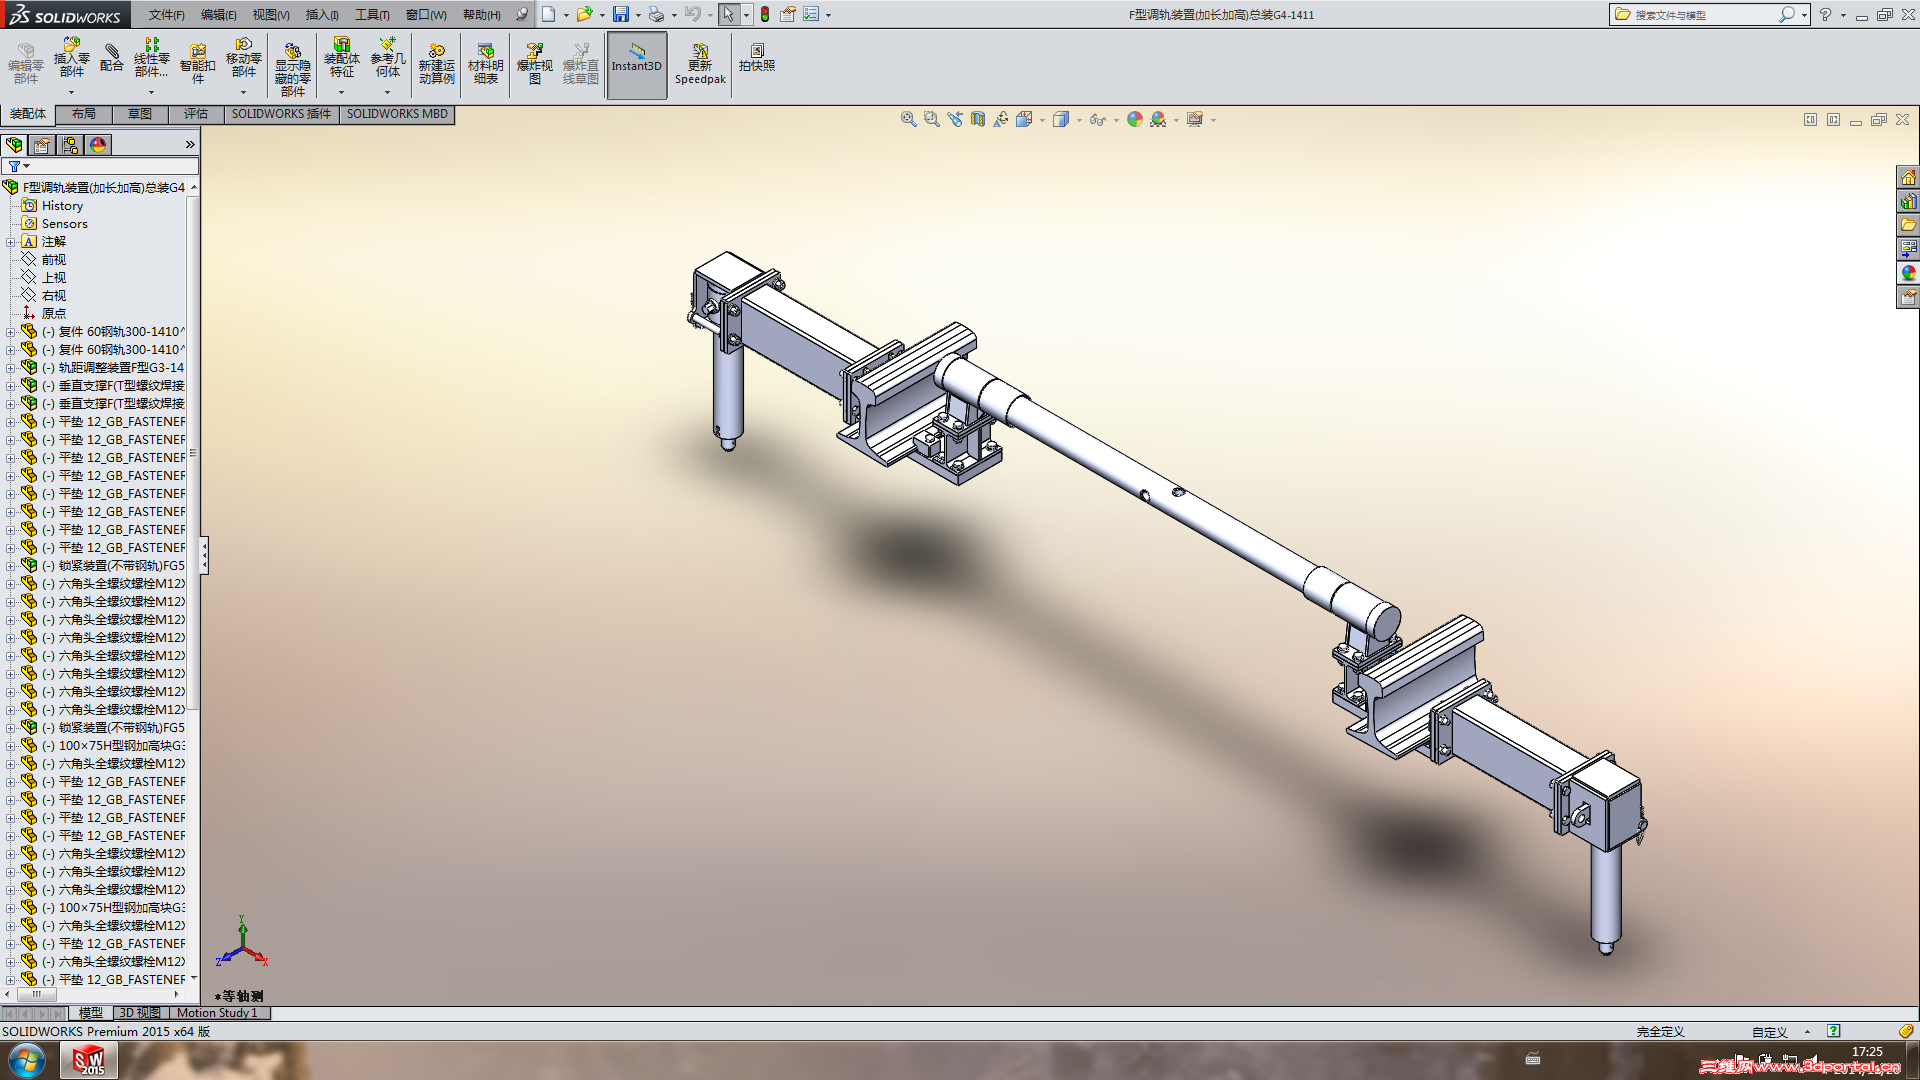The image size is (1920, 1080).
Task: Click the Motion Study 1 tab
Action: (217, 1013)
